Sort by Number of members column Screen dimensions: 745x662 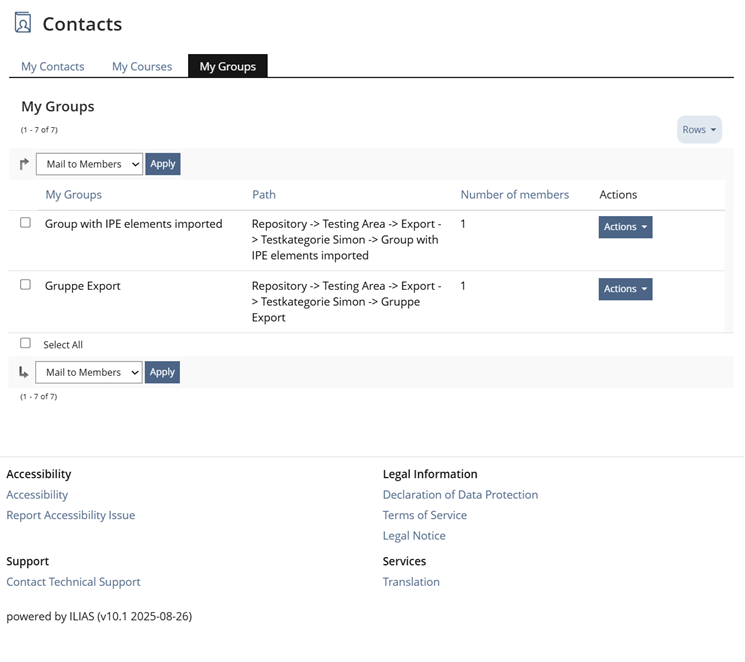[514, 194]
